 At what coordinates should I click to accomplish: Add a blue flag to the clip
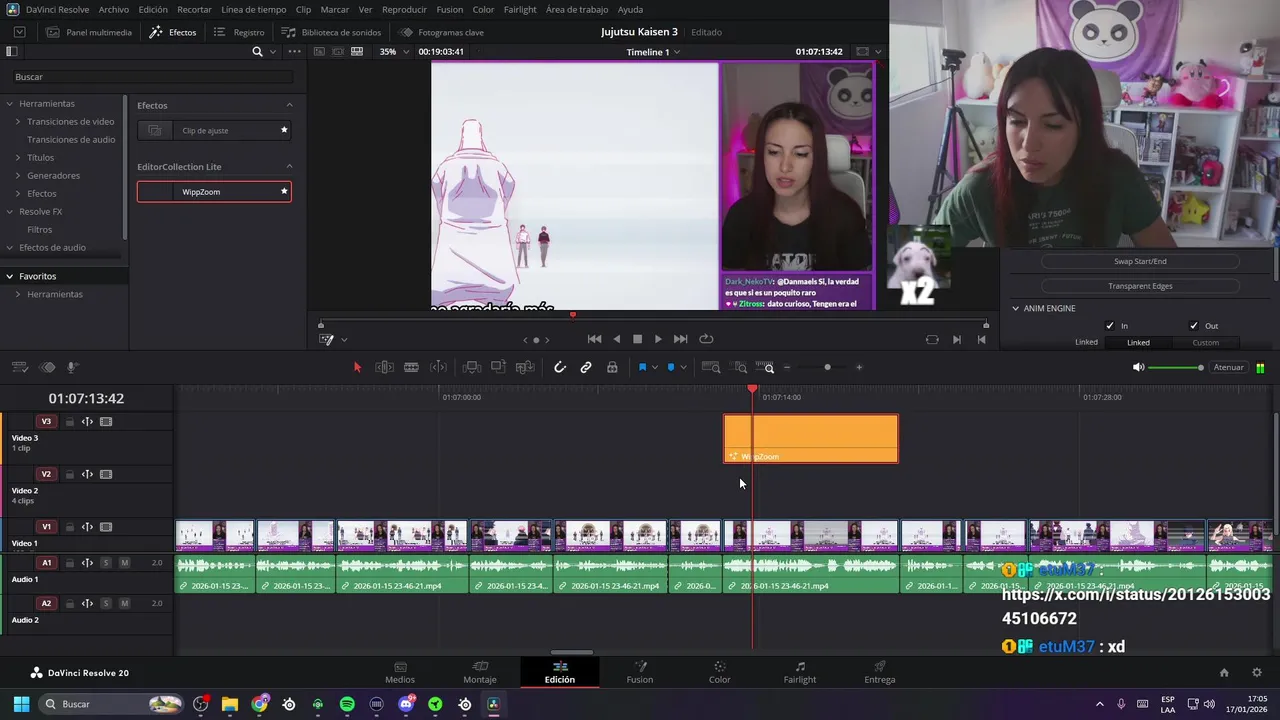pyautogui.click(x=642, y=367)
